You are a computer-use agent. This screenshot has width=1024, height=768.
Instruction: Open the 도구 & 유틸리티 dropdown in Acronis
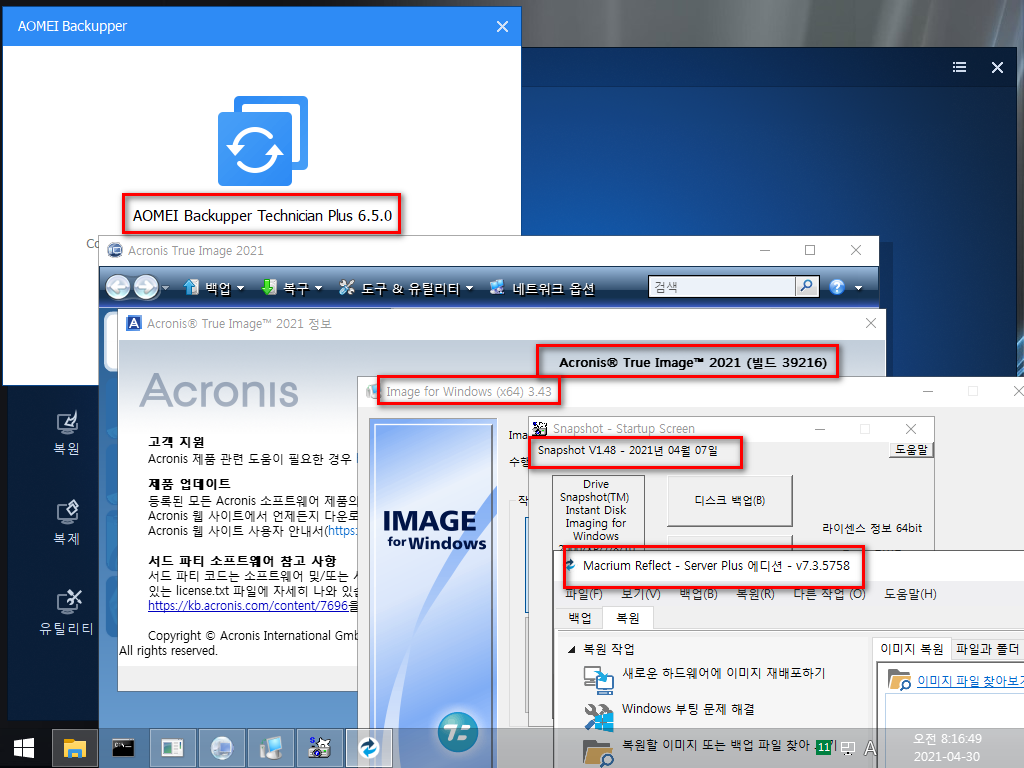pyautogui.click(x=406, y=287)
